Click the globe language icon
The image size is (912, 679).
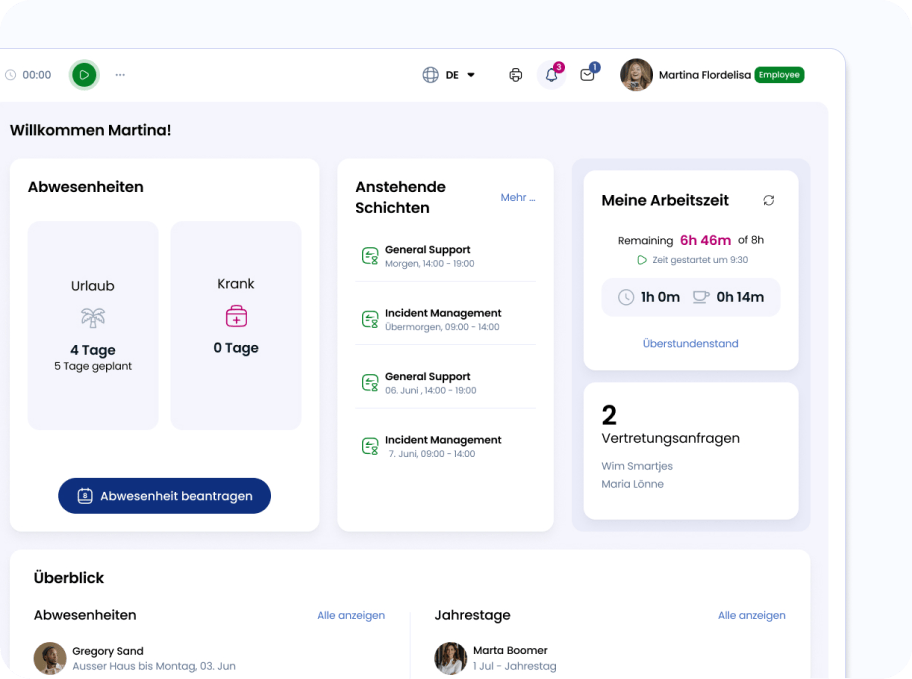click(431, 75)
